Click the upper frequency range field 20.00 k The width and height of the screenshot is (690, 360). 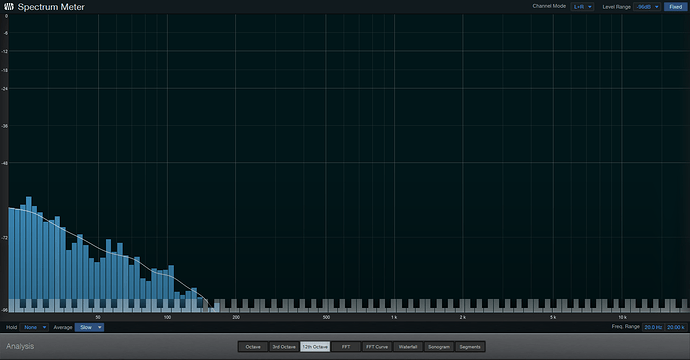point(675,327)
